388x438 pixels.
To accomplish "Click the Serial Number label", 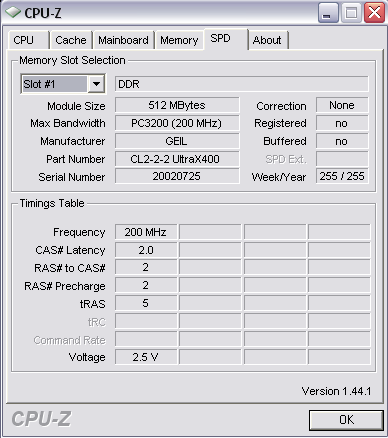I will (72, 177).
